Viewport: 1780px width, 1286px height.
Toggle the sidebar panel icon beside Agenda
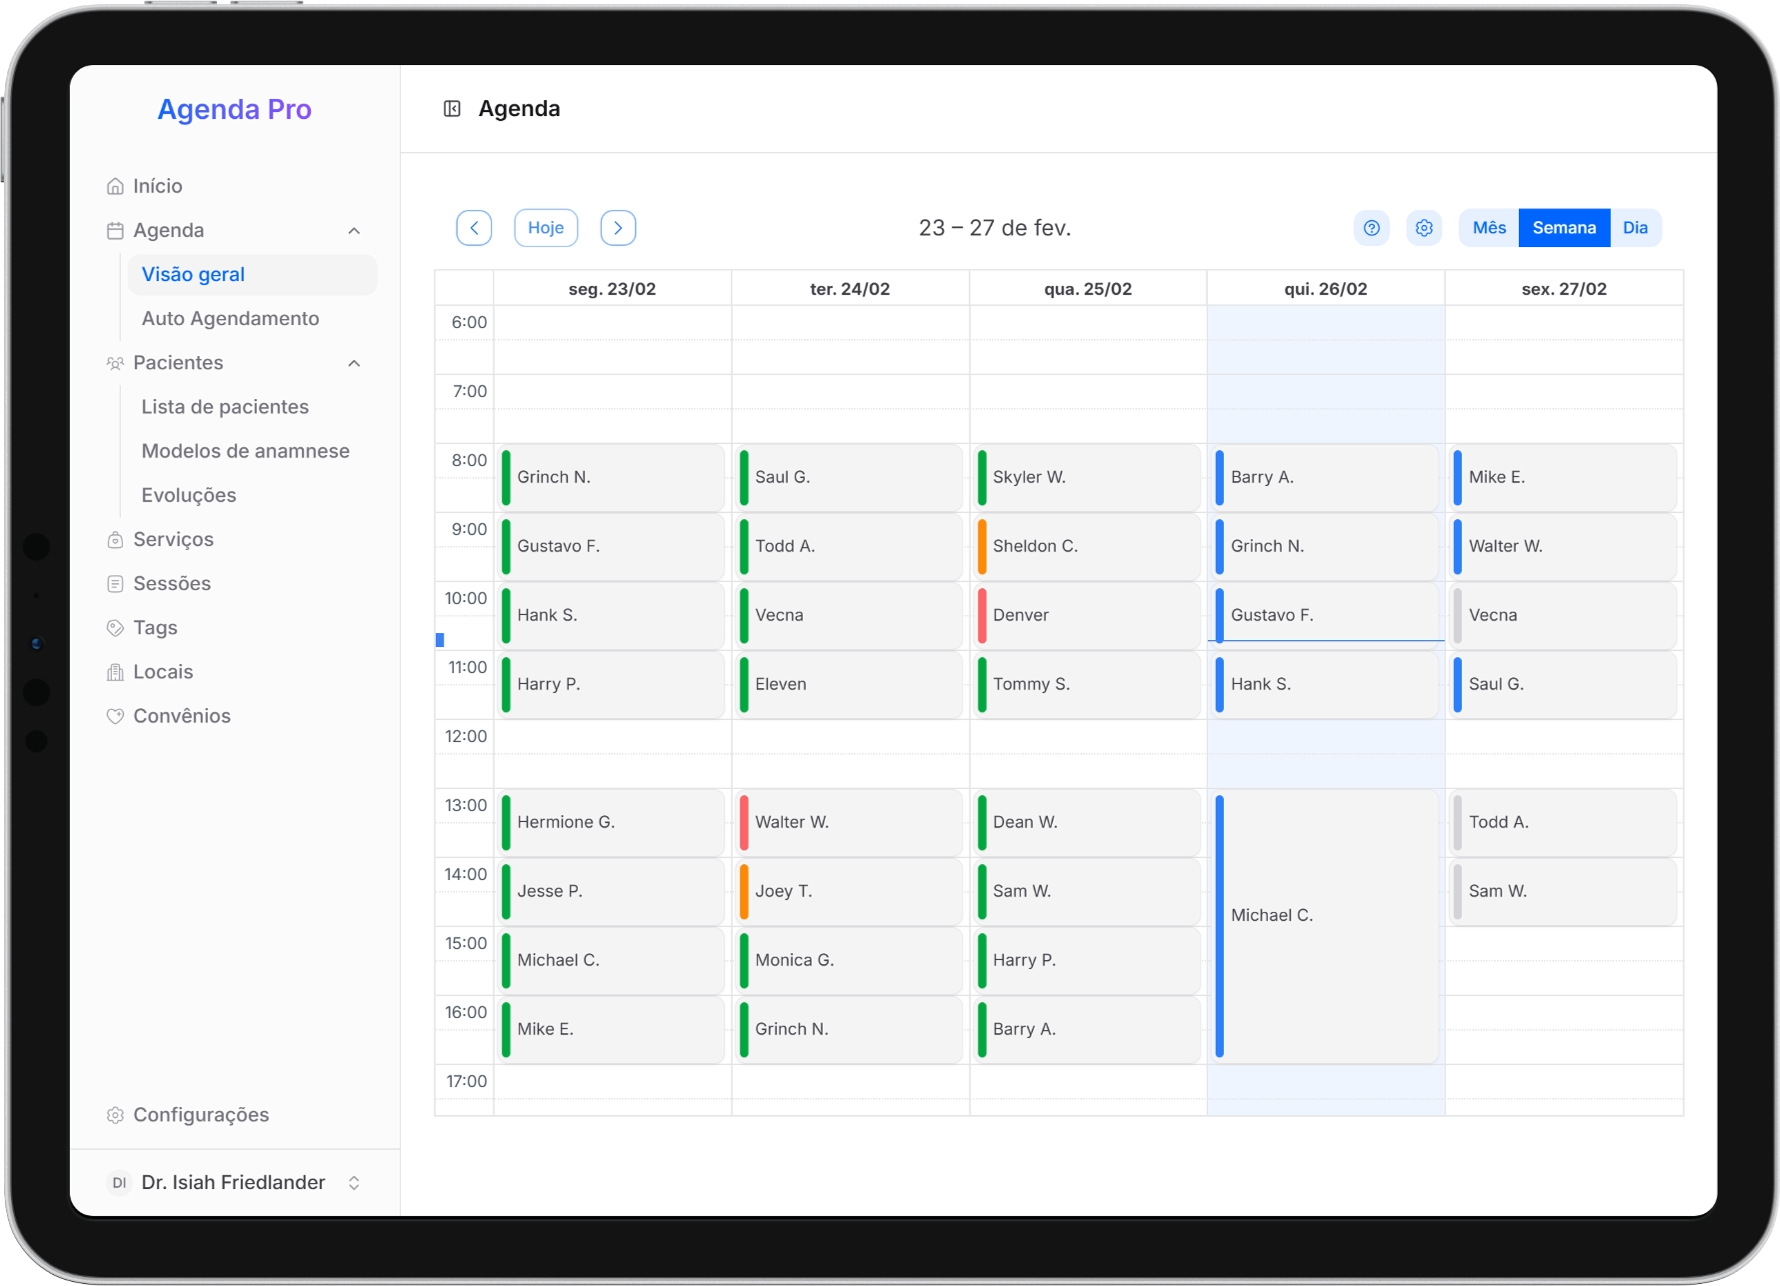(452, 109)
